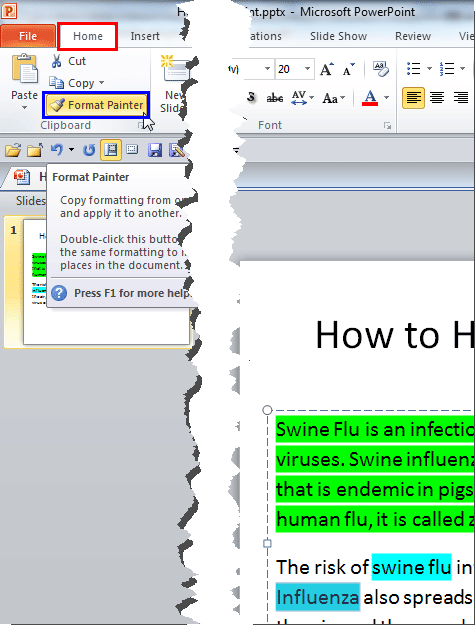The height and width of the screenshot is (625, 475).
Task: Click the font size box showing 20
Action: (289, 69)
